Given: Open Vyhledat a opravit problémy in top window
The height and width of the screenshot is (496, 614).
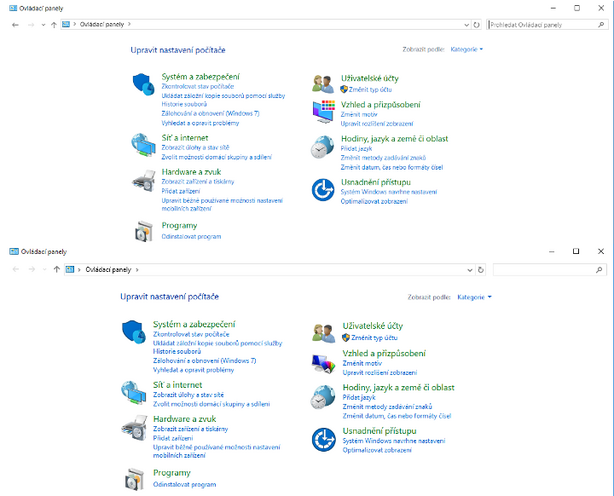Looking at the screenshot, I should pos(200,123).
